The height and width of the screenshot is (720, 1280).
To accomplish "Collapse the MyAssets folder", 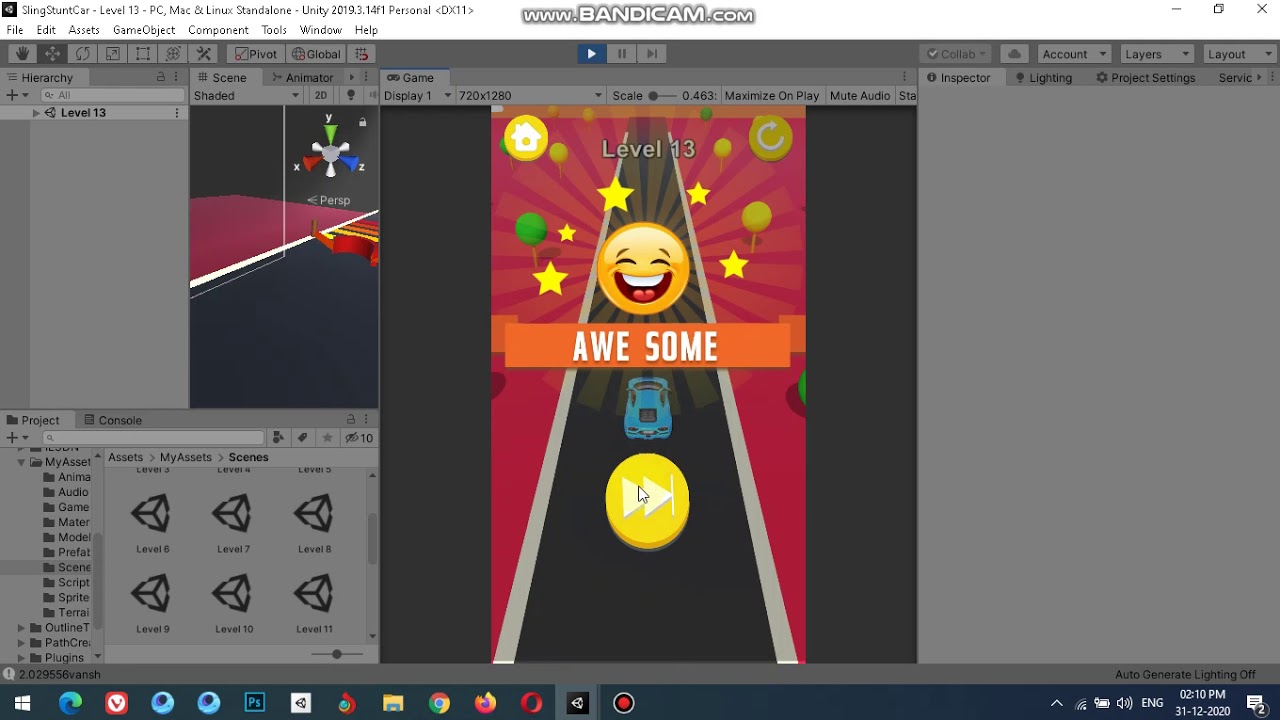I will 21,462.
